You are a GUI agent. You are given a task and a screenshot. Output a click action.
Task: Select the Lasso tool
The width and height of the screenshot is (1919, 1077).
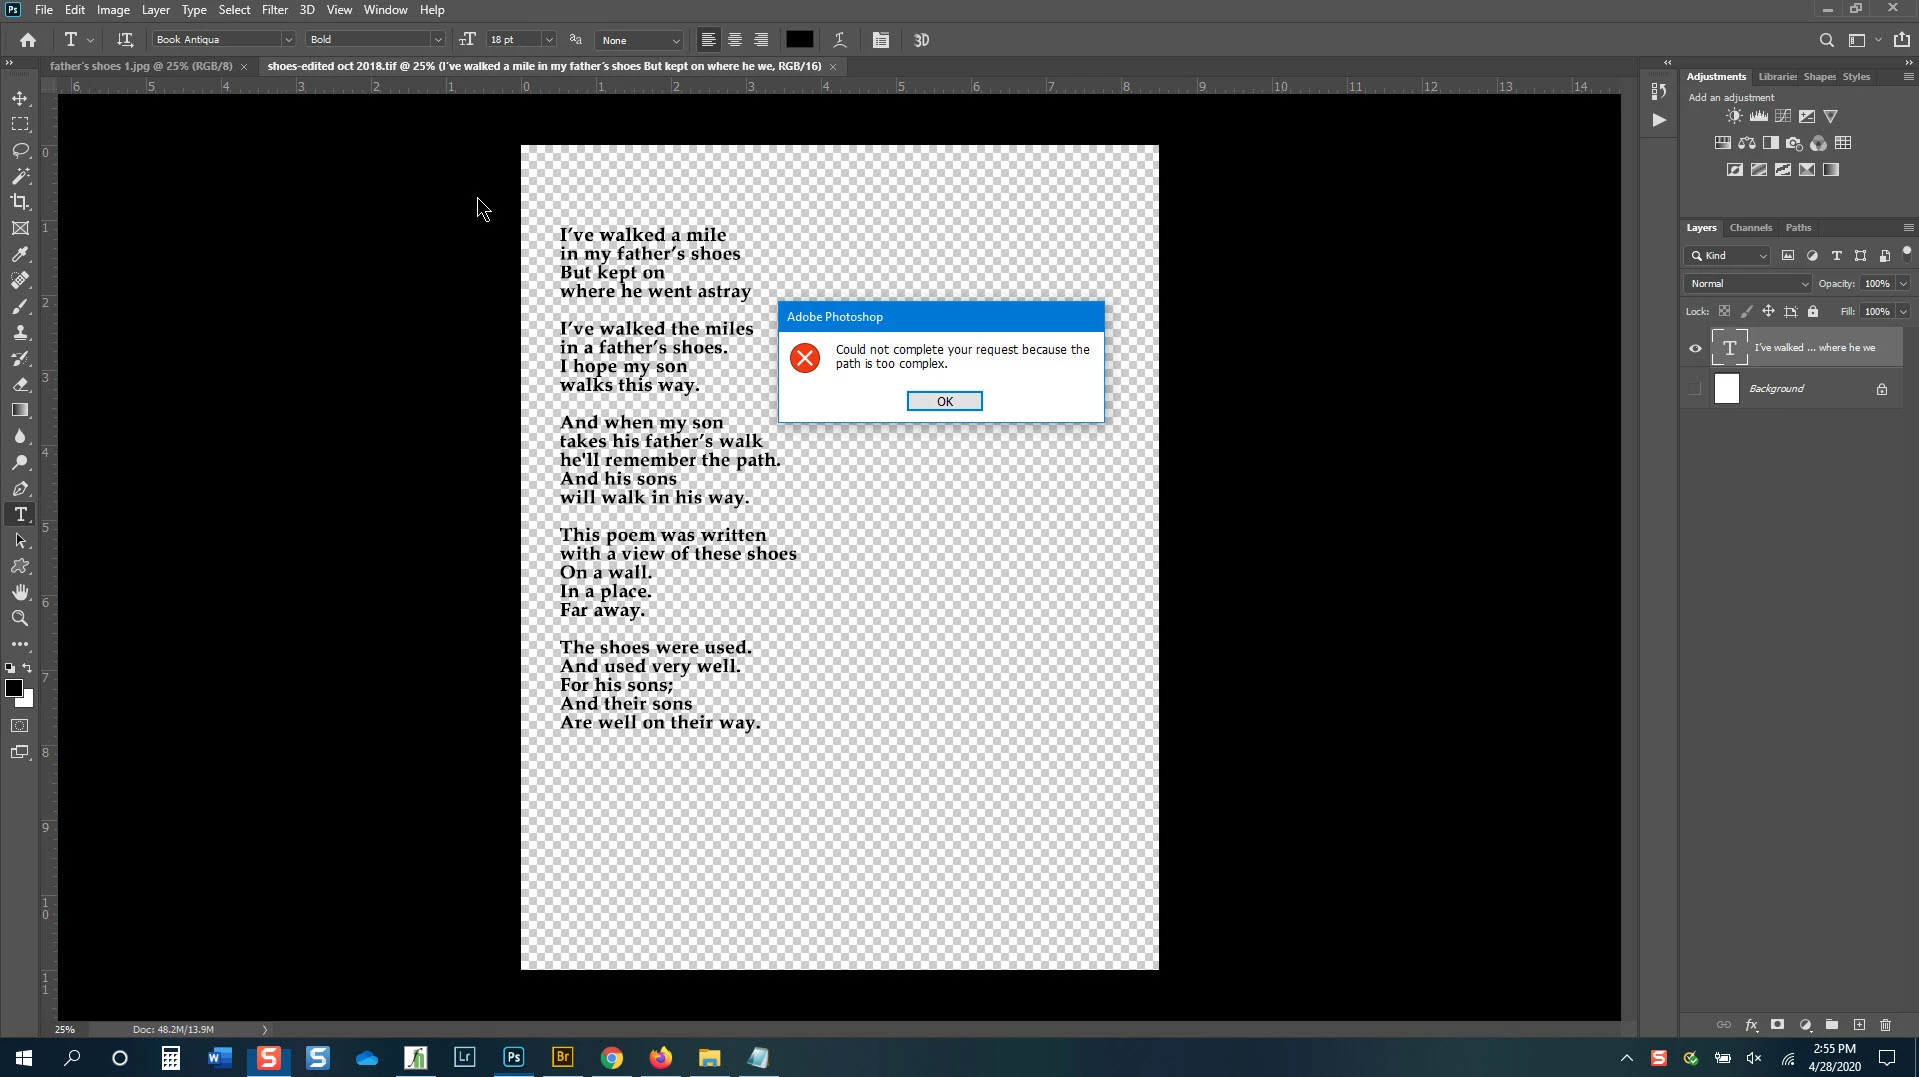tap(20, 150)
